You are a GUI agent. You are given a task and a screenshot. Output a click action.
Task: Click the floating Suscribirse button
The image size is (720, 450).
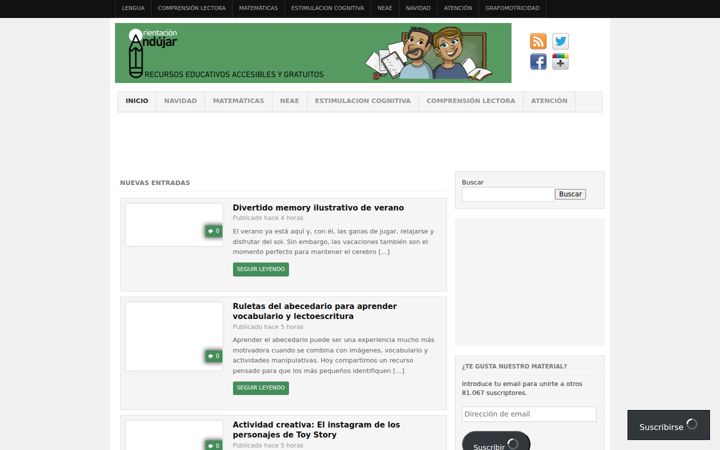669,425
